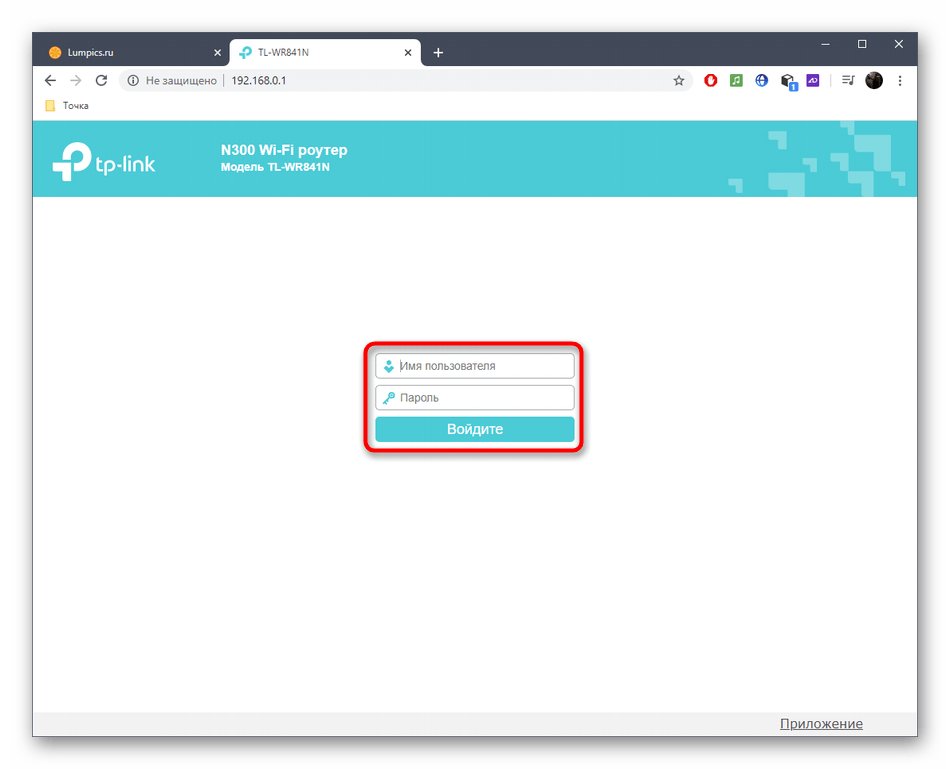Open the user profile avatar
This screenshot has height=769, width=950.
874,81
